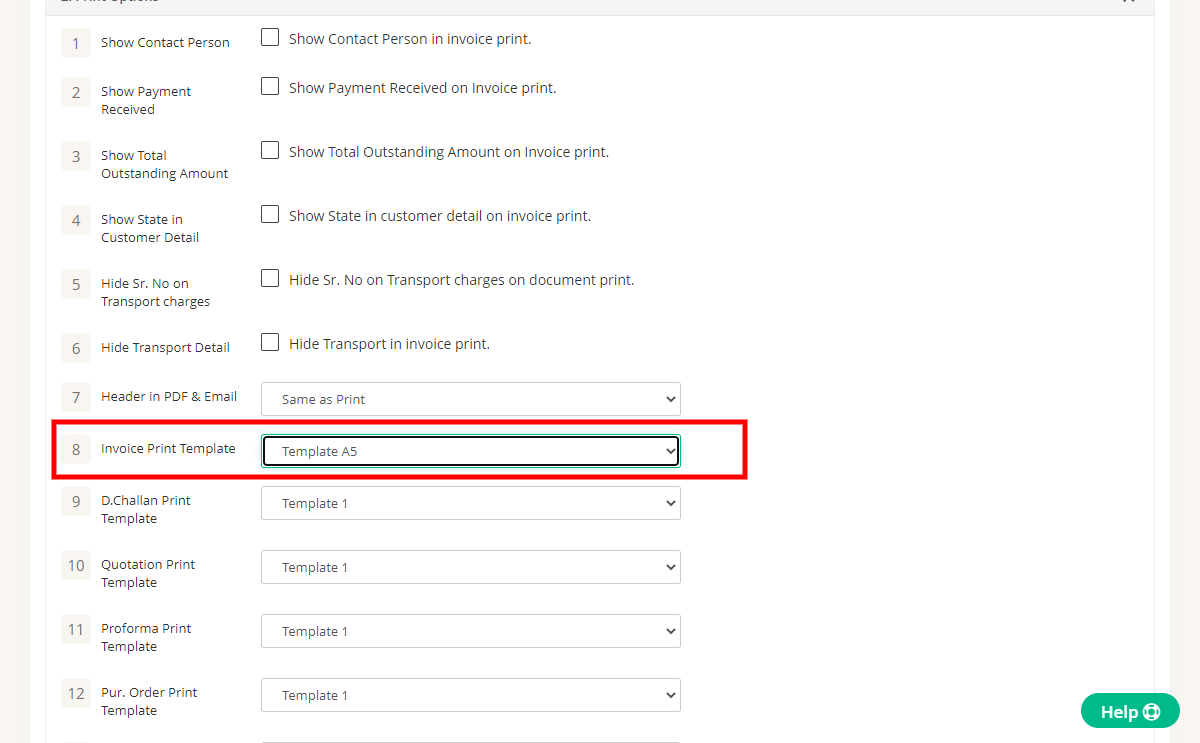This screenshot has width=1200, height=743.
Task: Enable Show State in customer detail
Action: coord(270,214)
